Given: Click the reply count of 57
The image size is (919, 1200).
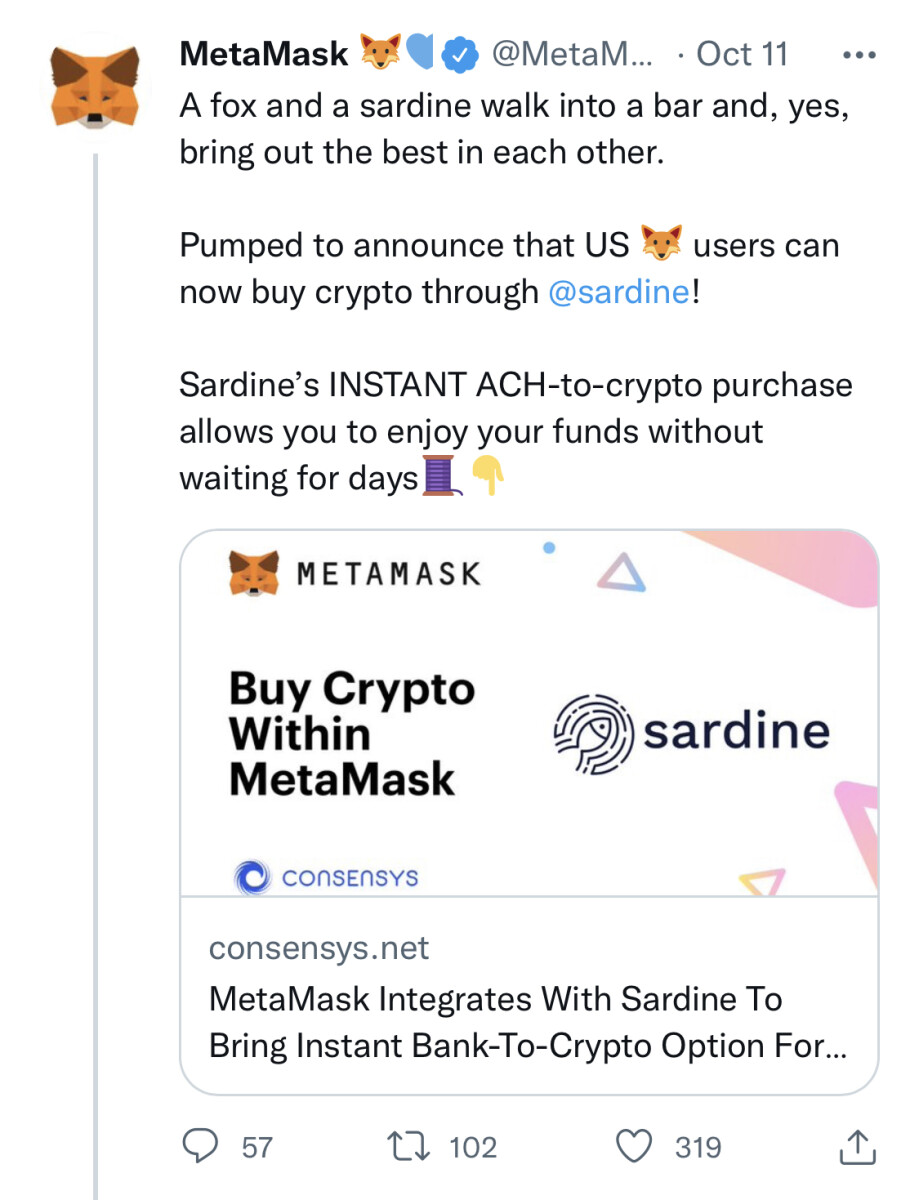Looking at the screenshot, I should (x=255, y=1147).
